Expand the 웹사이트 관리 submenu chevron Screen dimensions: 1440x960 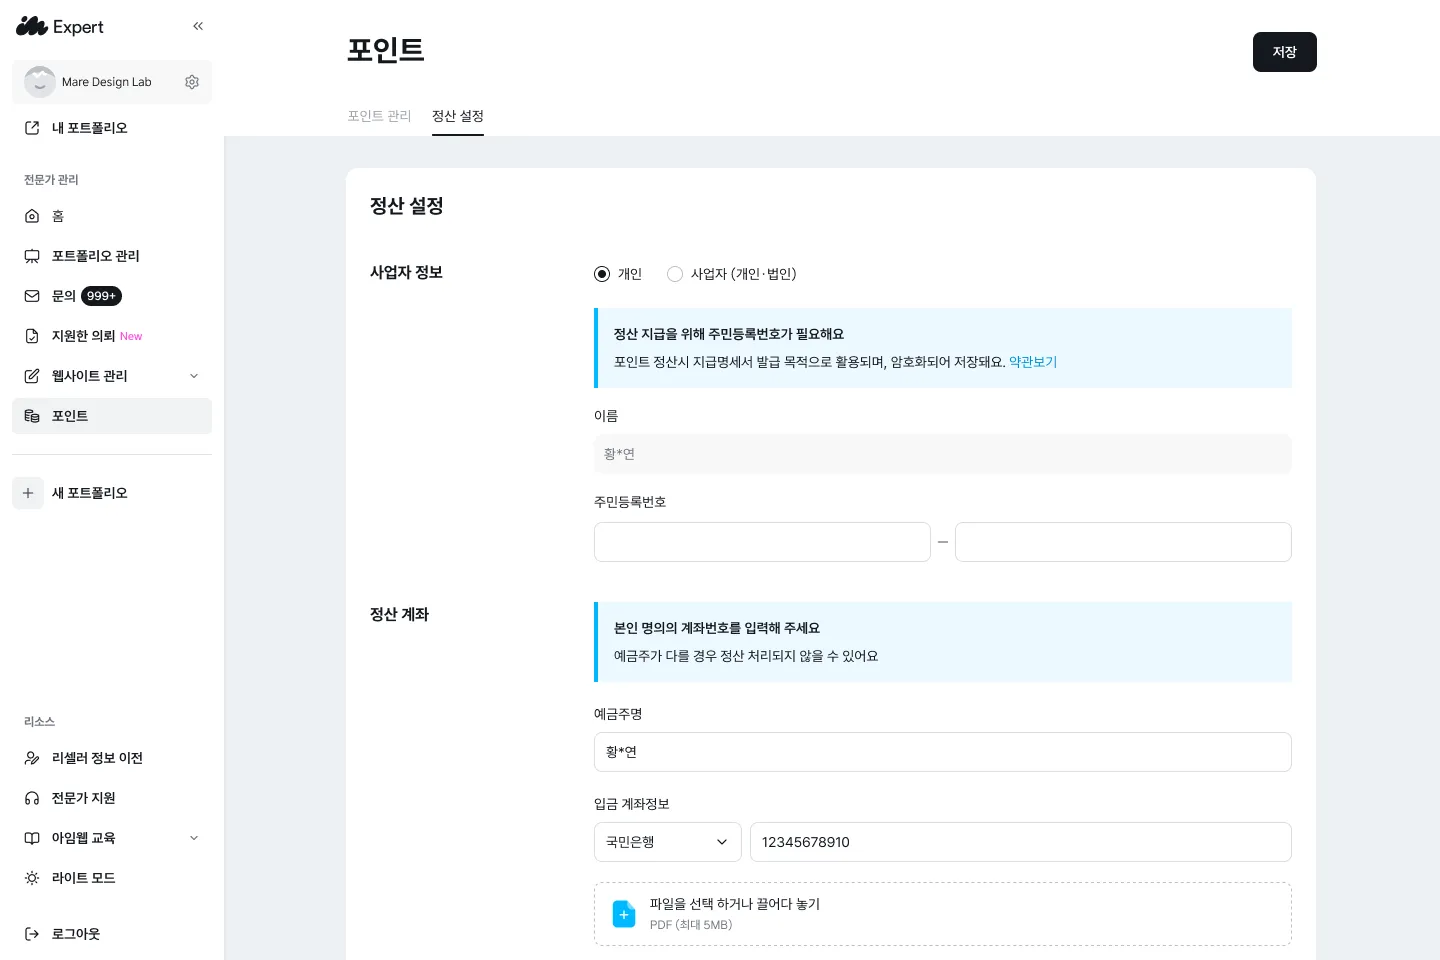coord(194,376)
